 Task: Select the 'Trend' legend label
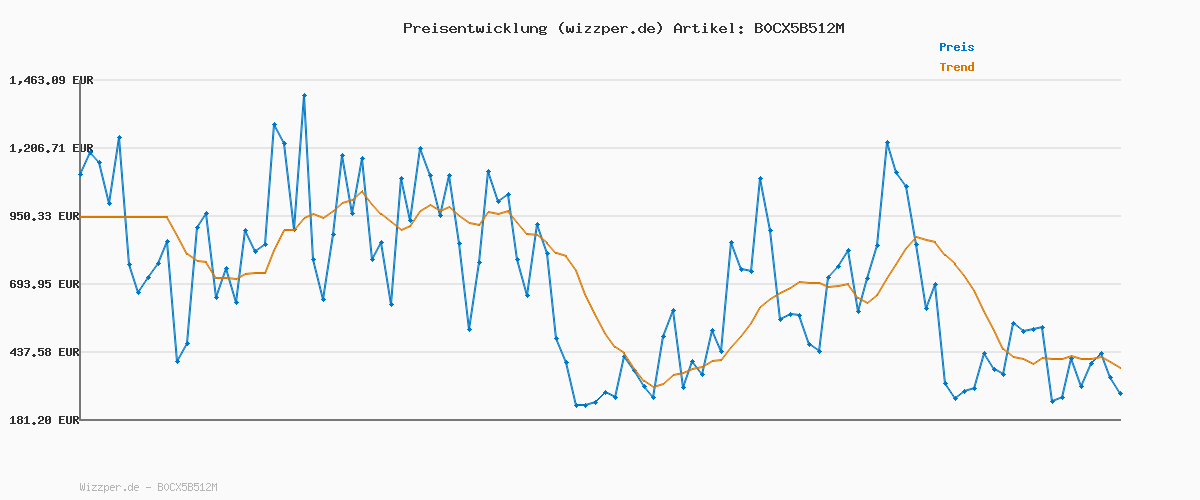pyautogui.click(x=956, y=68)
